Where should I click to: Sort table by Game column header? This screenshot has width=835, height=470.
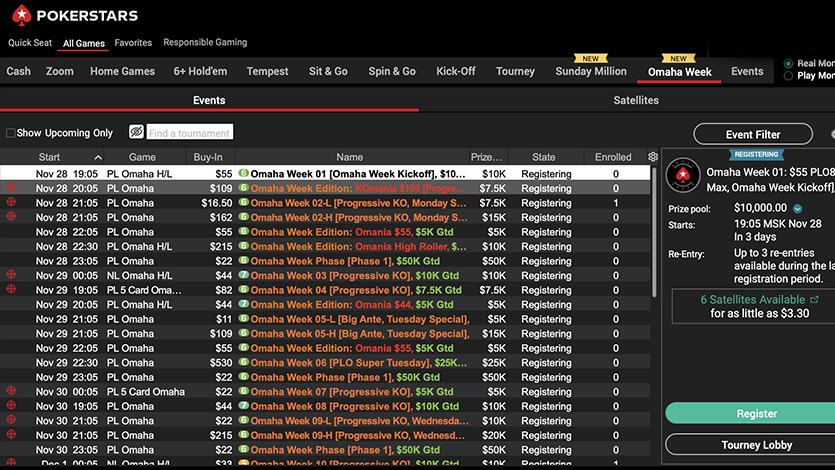tap(142, 157)
